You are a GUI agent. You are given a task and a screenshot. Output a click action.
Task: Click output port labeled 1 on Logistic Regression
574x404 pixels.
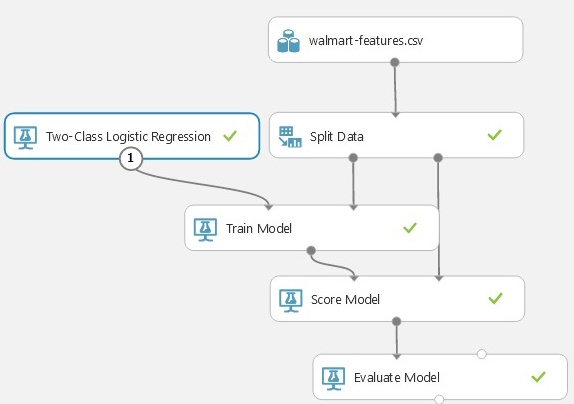(131, 159)
